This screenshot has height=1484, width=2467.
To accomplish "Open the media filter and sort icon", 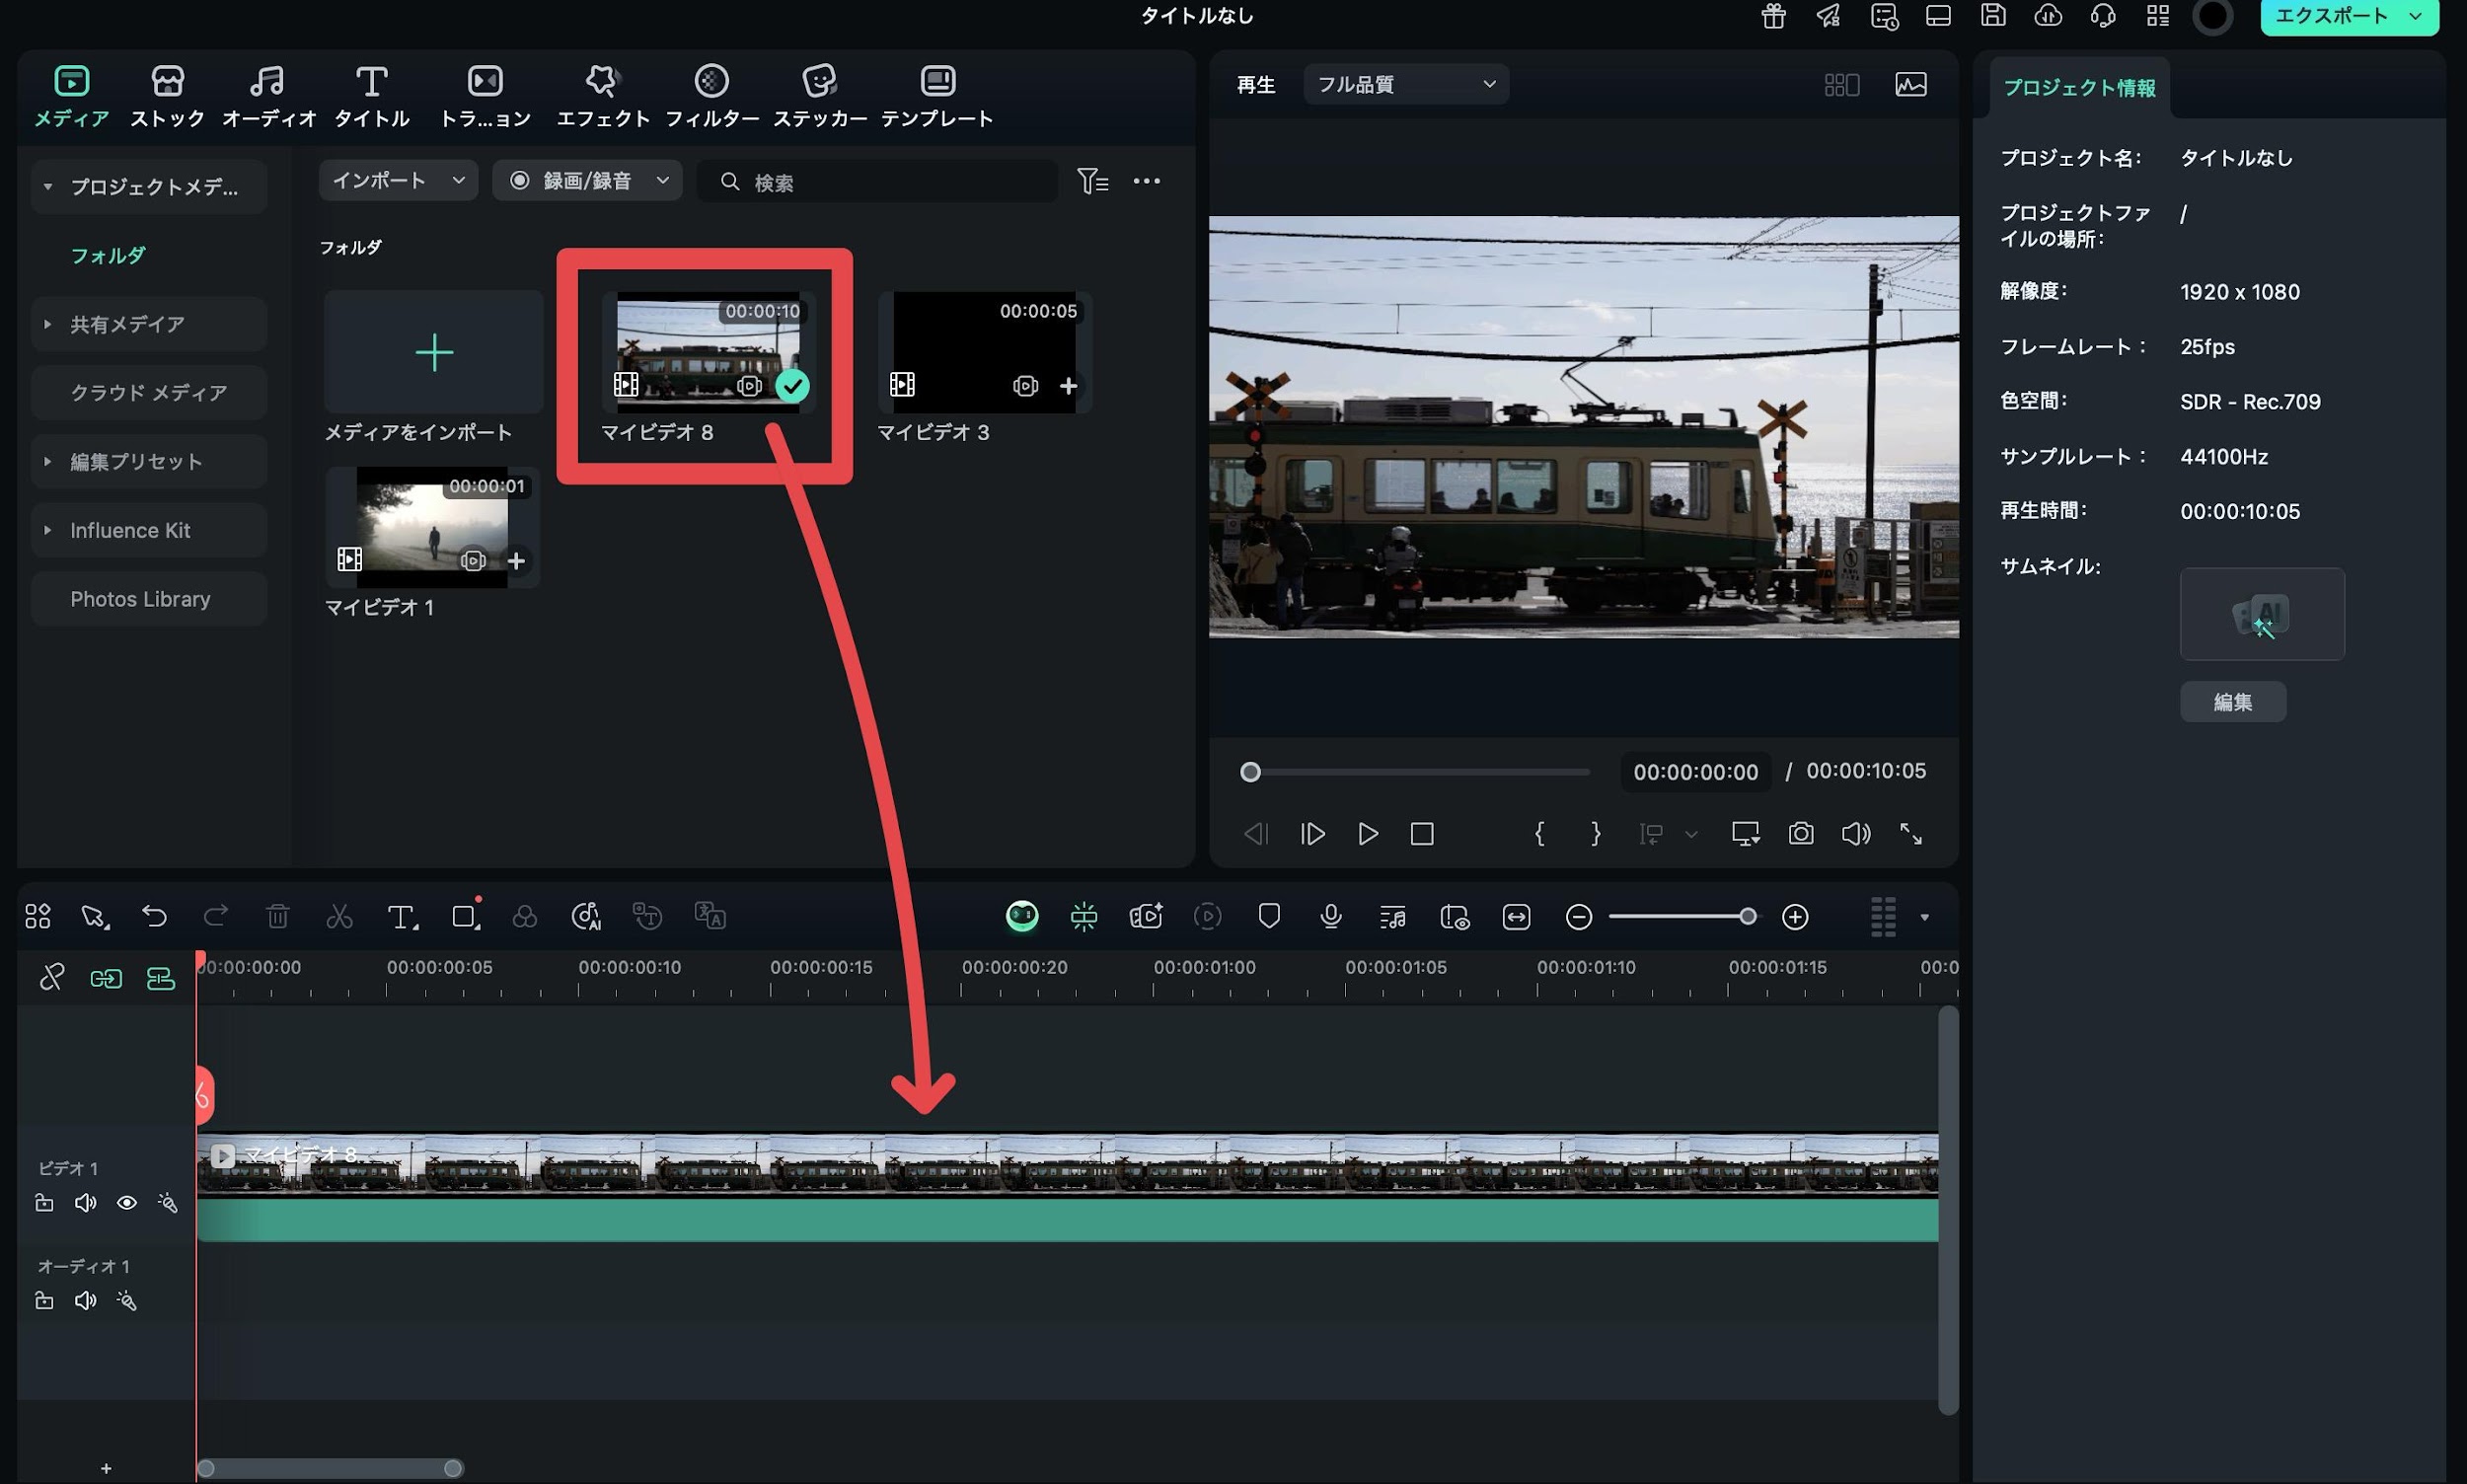I will [x=1092, y=180].
